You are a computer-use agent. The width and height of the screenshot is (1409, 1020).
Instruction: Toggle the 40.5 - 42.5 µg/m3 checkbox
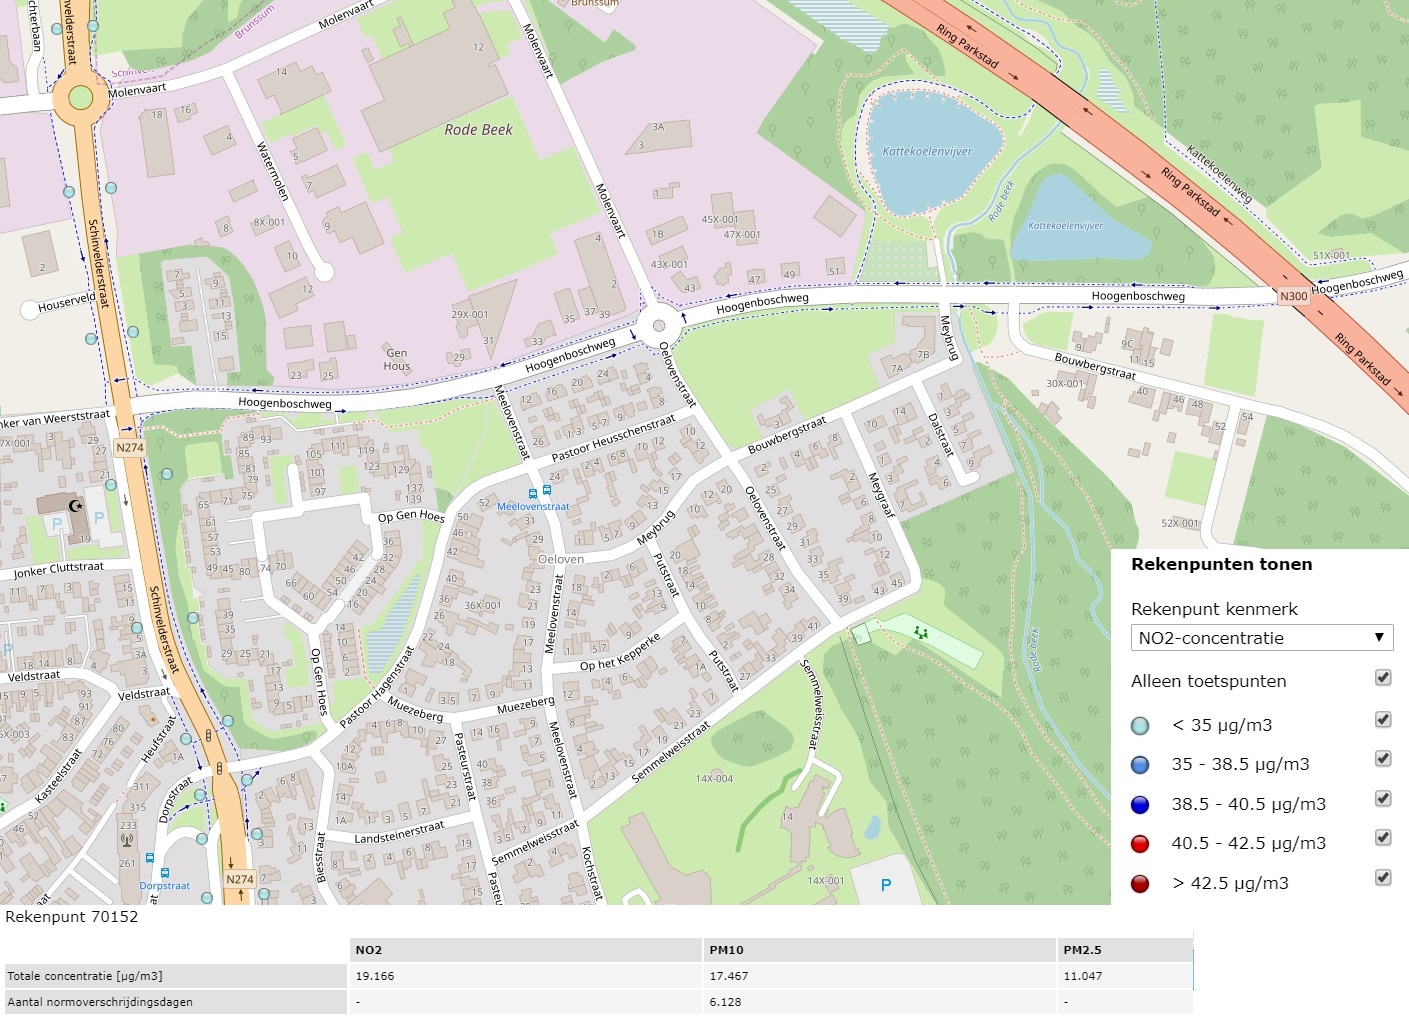[1383, 837]
